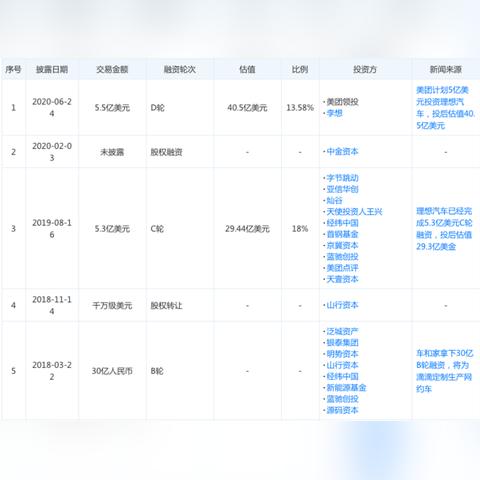Click the 融资轮次 column header

[x=180, y=69]
